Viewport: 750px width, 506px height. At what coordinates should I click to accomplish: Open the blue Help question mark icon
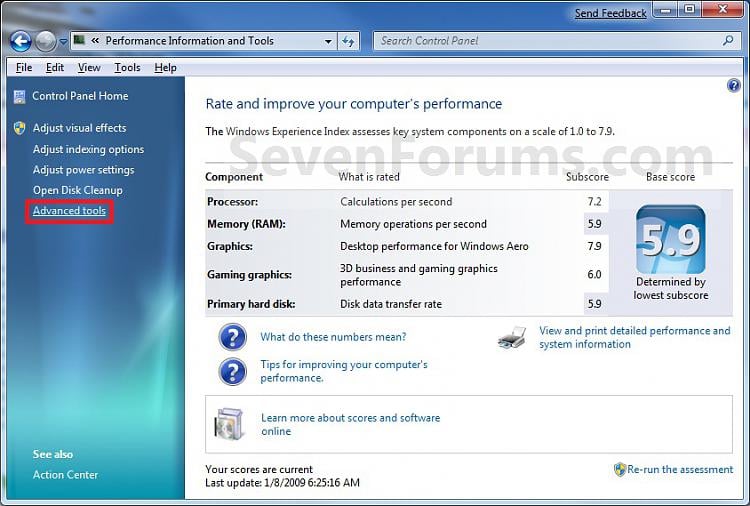coord(733,86)
